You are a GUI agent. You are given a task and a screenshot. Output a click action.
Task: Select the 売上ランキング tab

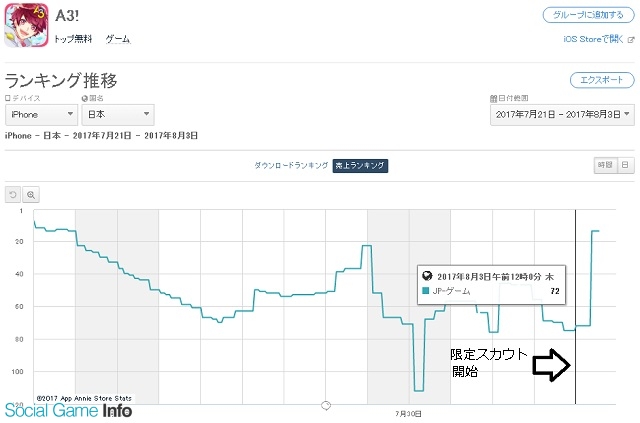pos(360,165)
